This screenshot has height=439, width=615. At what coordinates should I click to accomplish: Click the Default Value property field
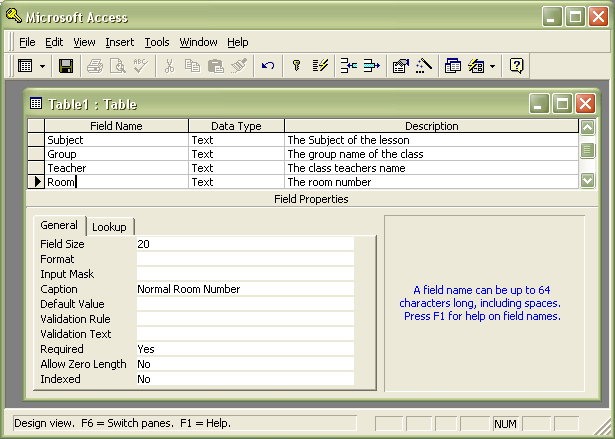tap(245, 304)
